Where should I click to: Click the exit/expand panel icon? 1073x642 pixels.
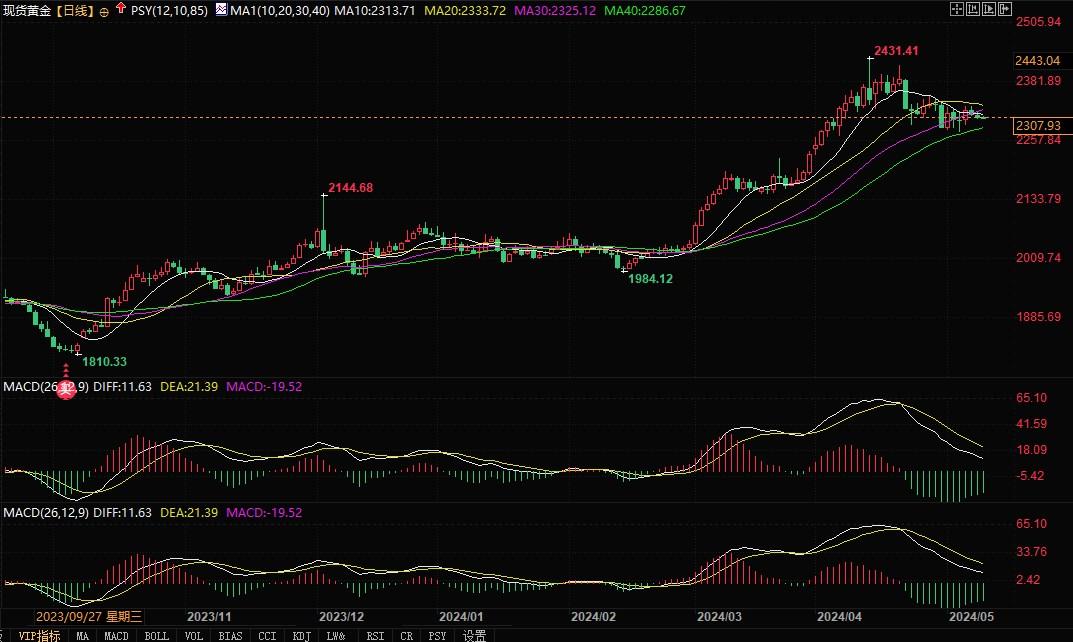coord(1007,9)
